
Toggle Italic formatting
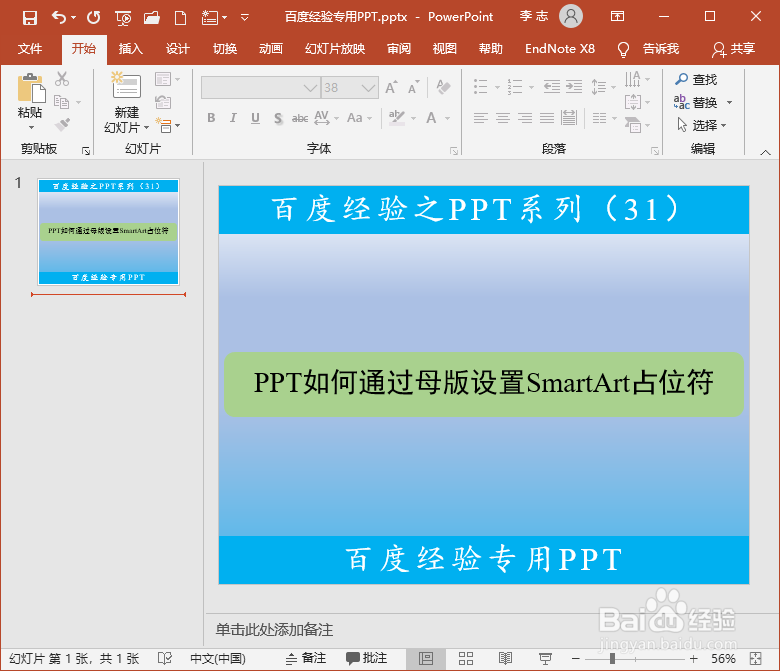(233, 118)
